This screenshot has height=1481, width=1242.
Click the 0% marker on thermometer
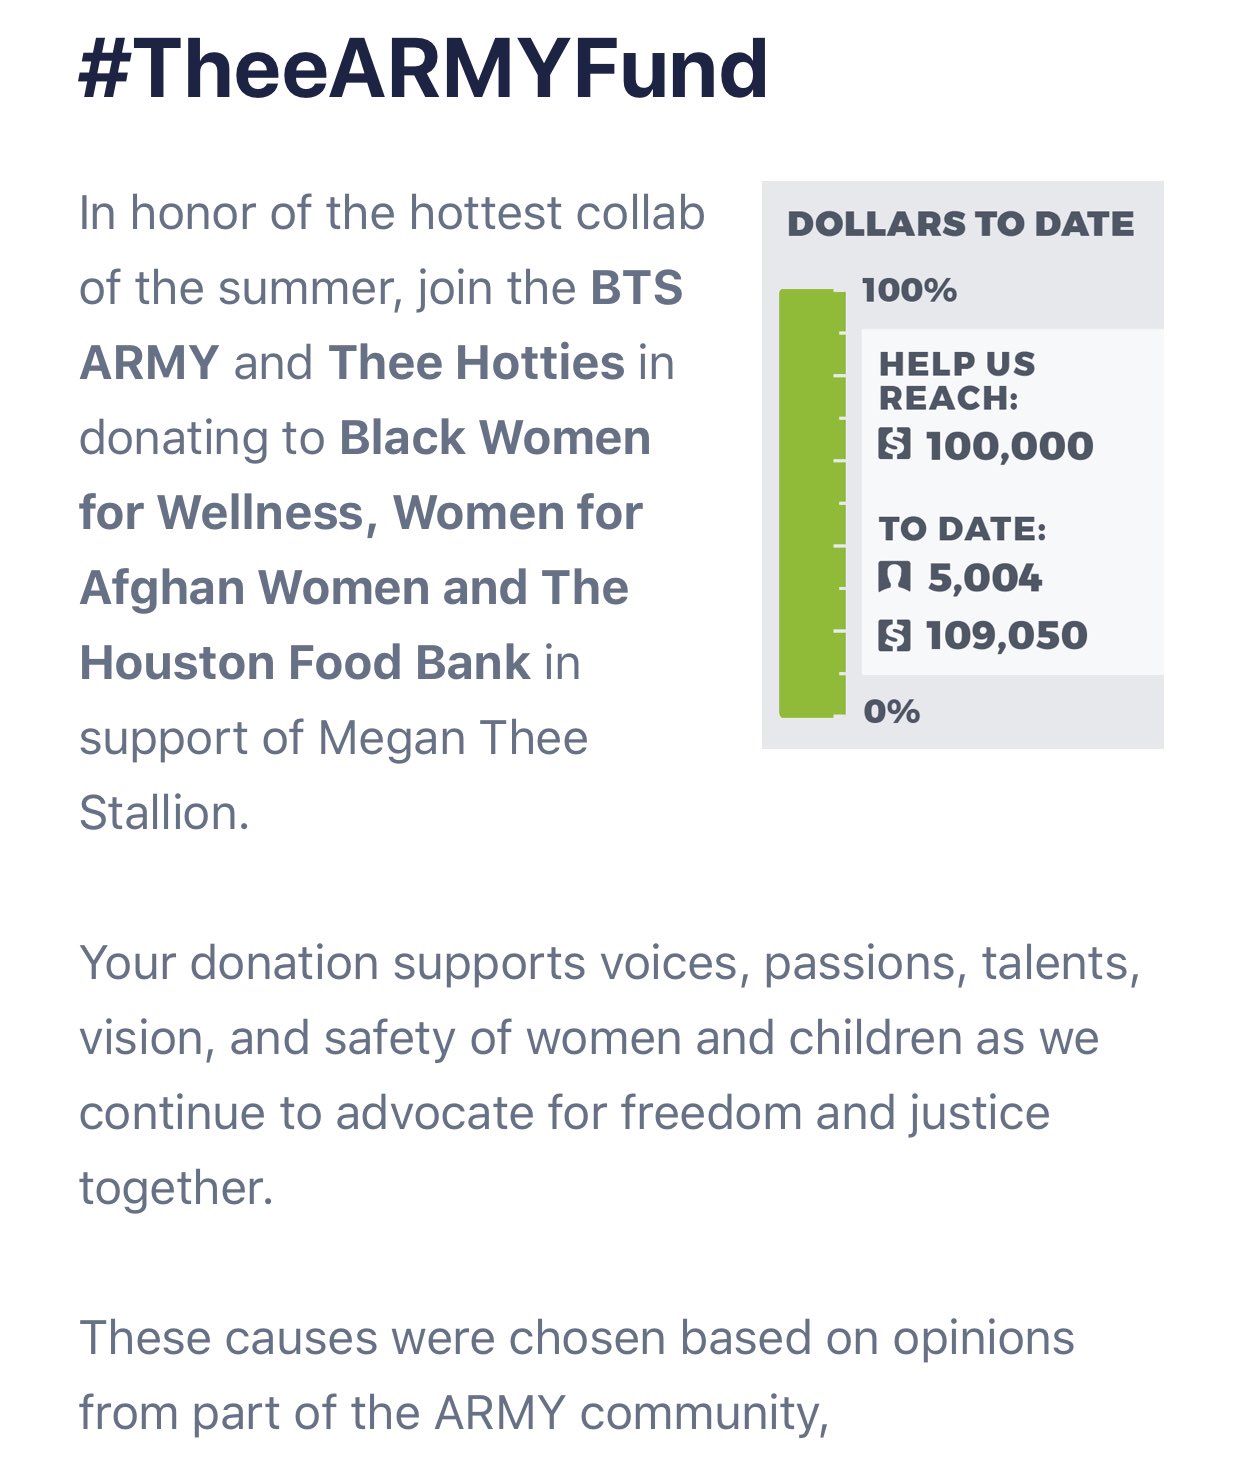point(891,711)
